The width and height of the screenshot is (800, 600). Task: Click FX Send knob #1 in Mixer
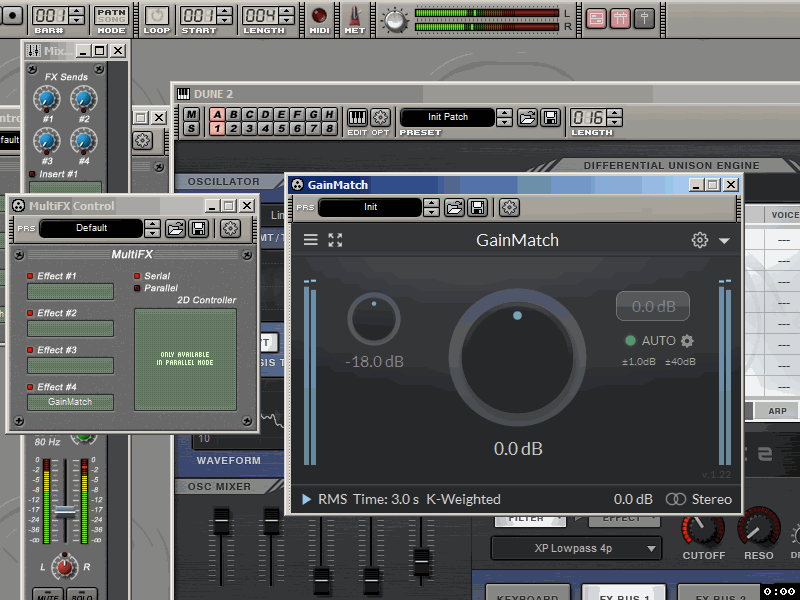click(47, 99)
